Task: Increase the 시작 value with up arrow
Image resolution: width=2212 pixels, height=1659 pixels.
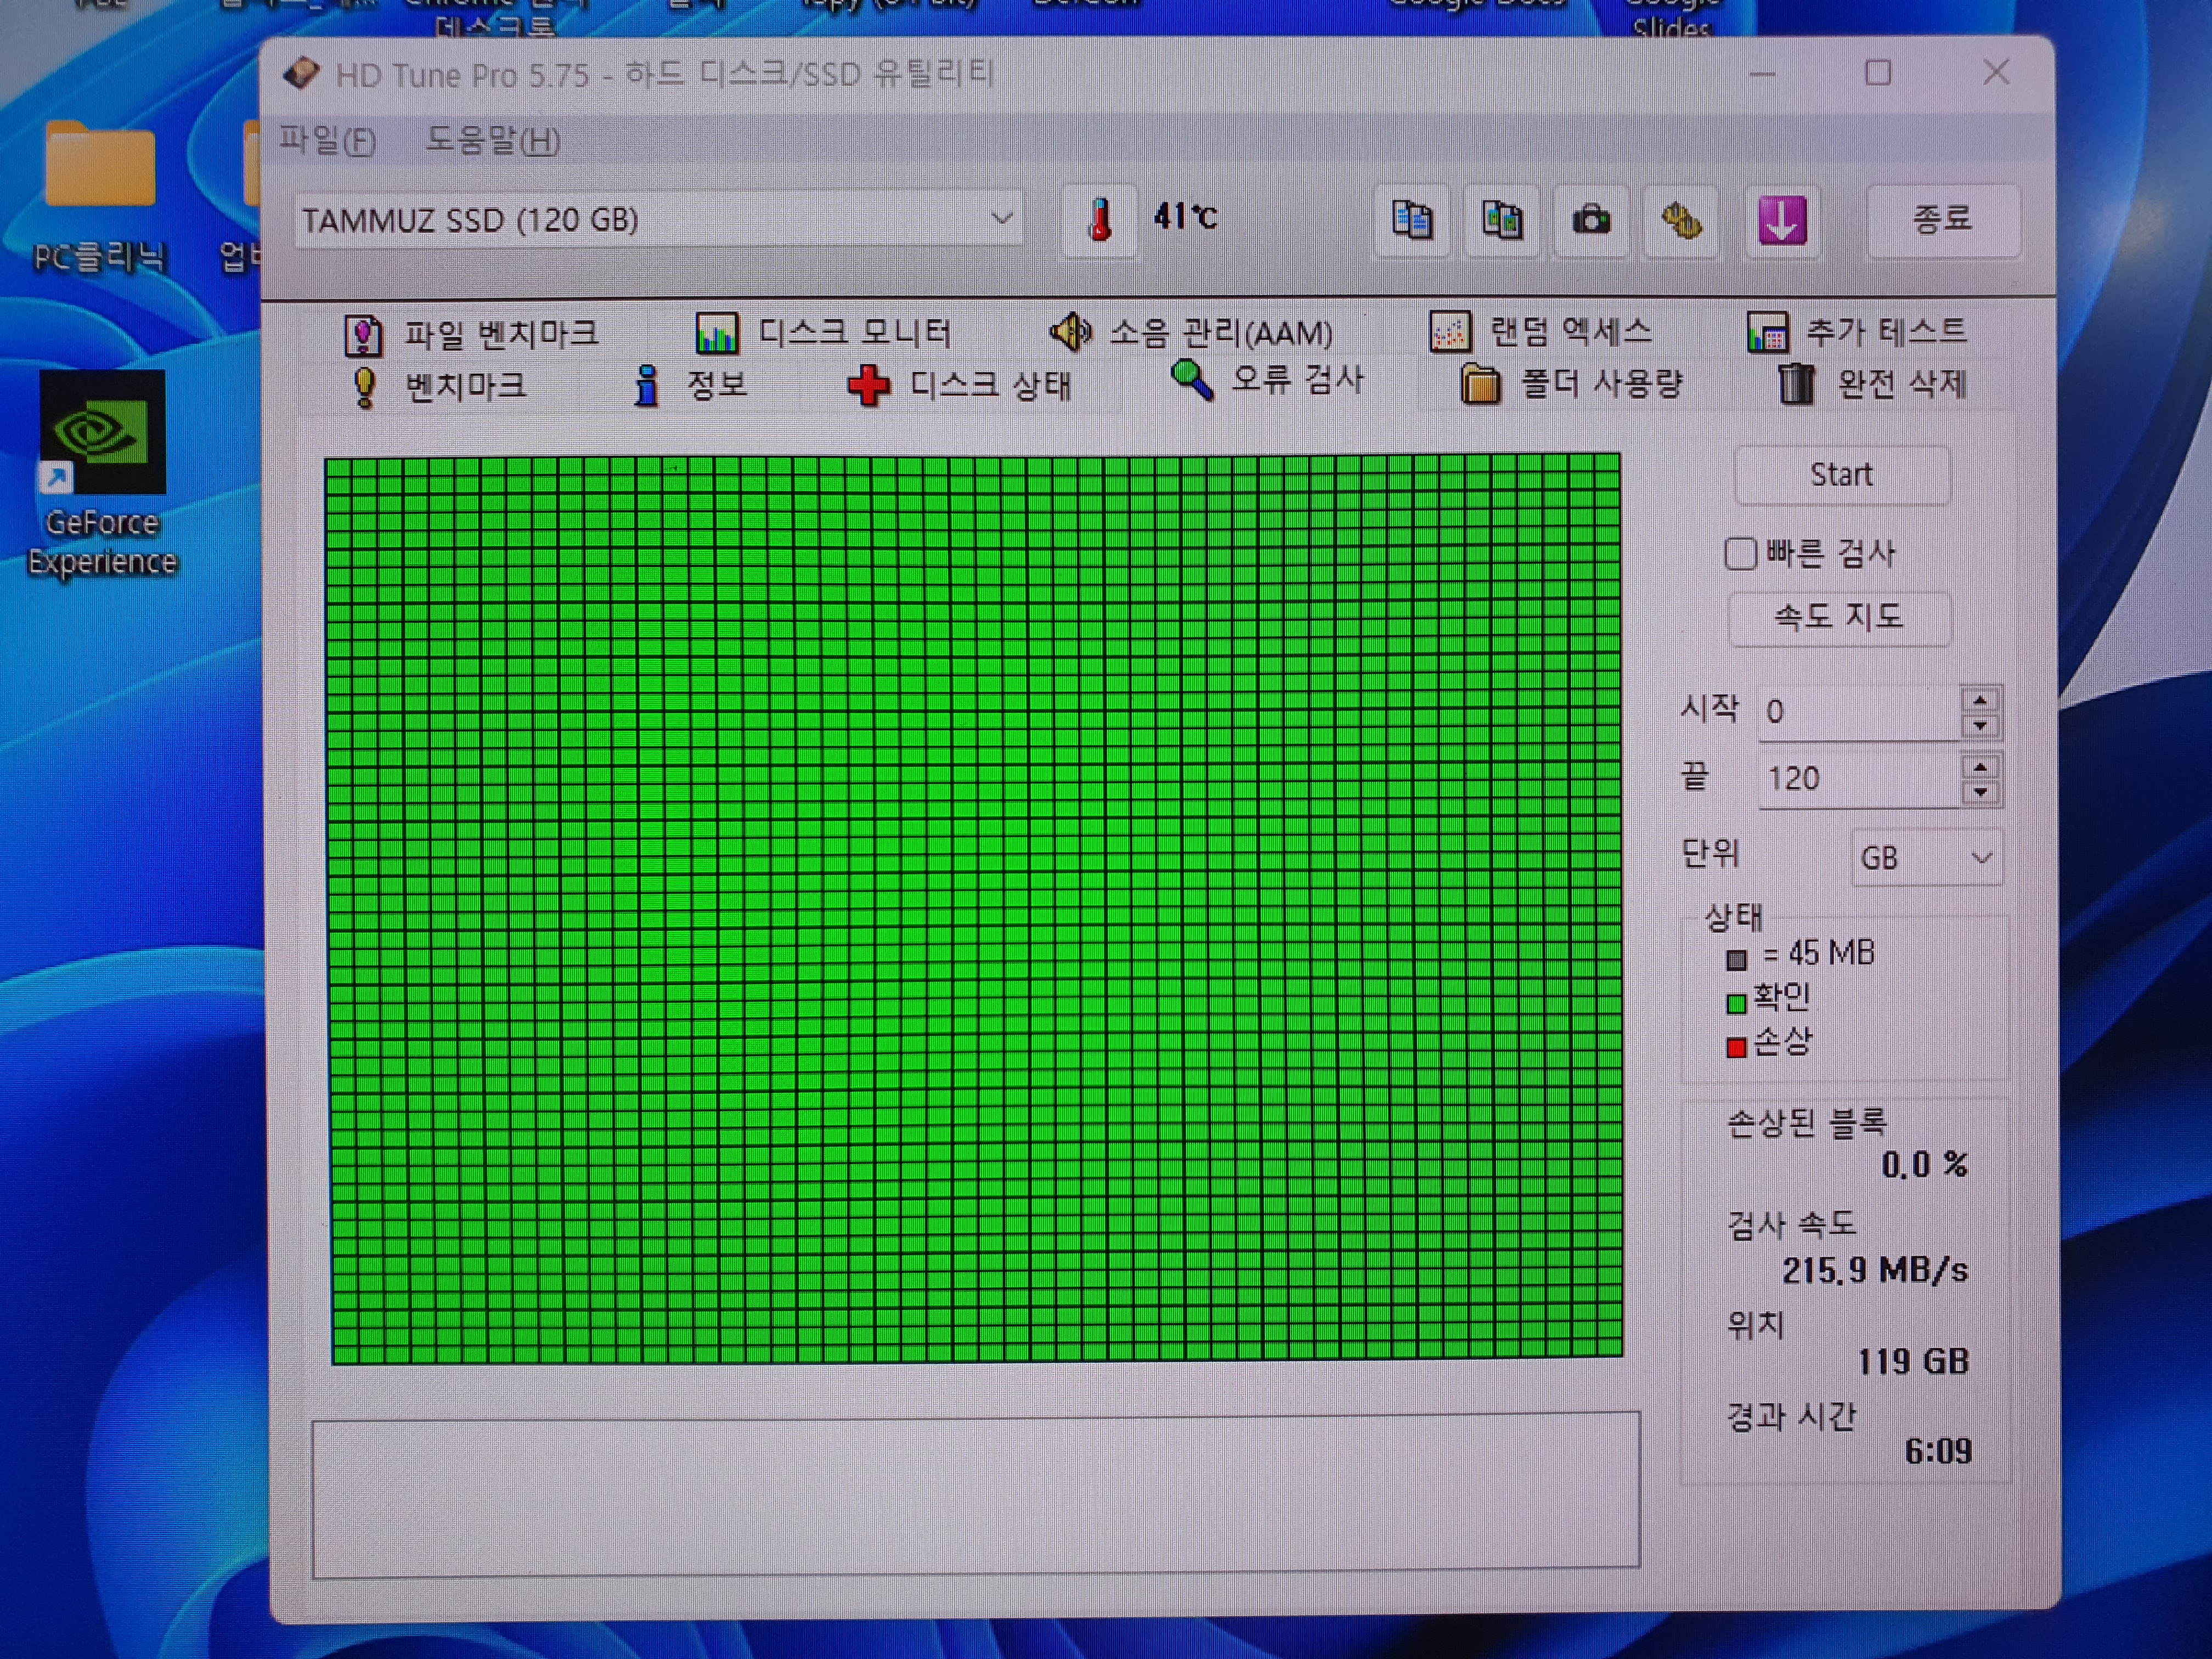Action: click(1980, 699)
